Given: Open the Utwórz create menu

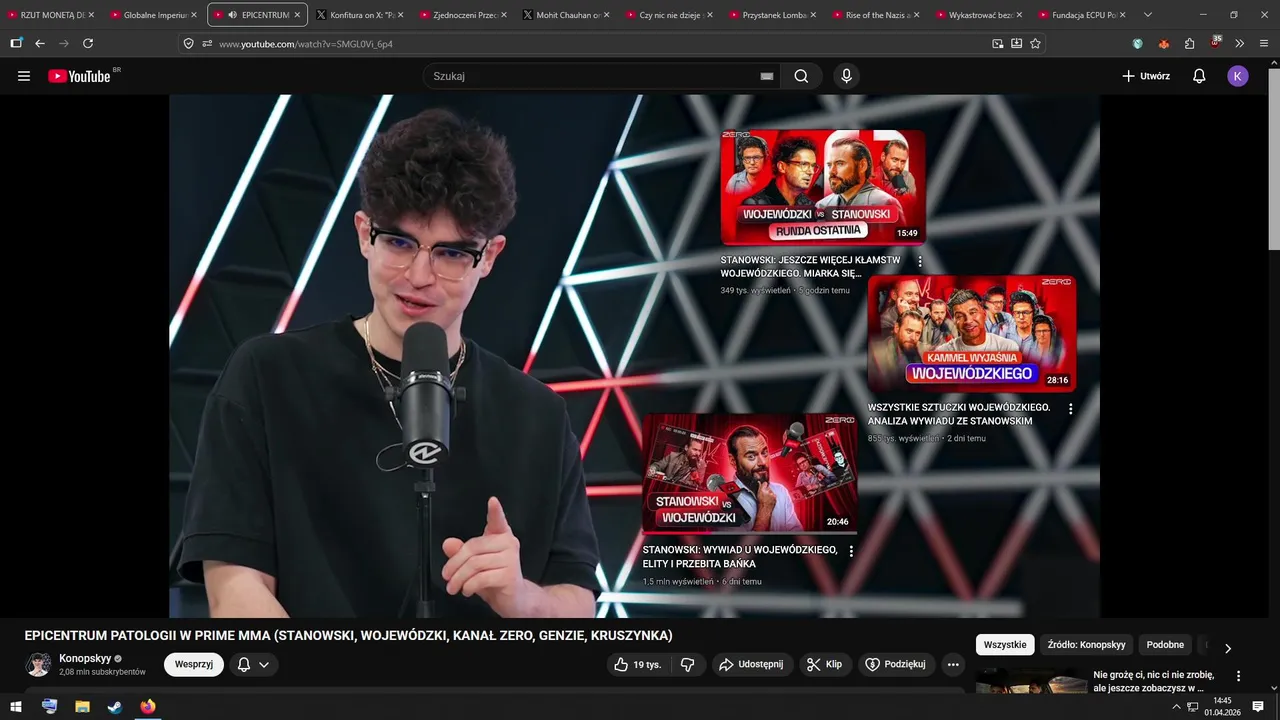Looking at the screenshot, I should (x=1146, y=76).
